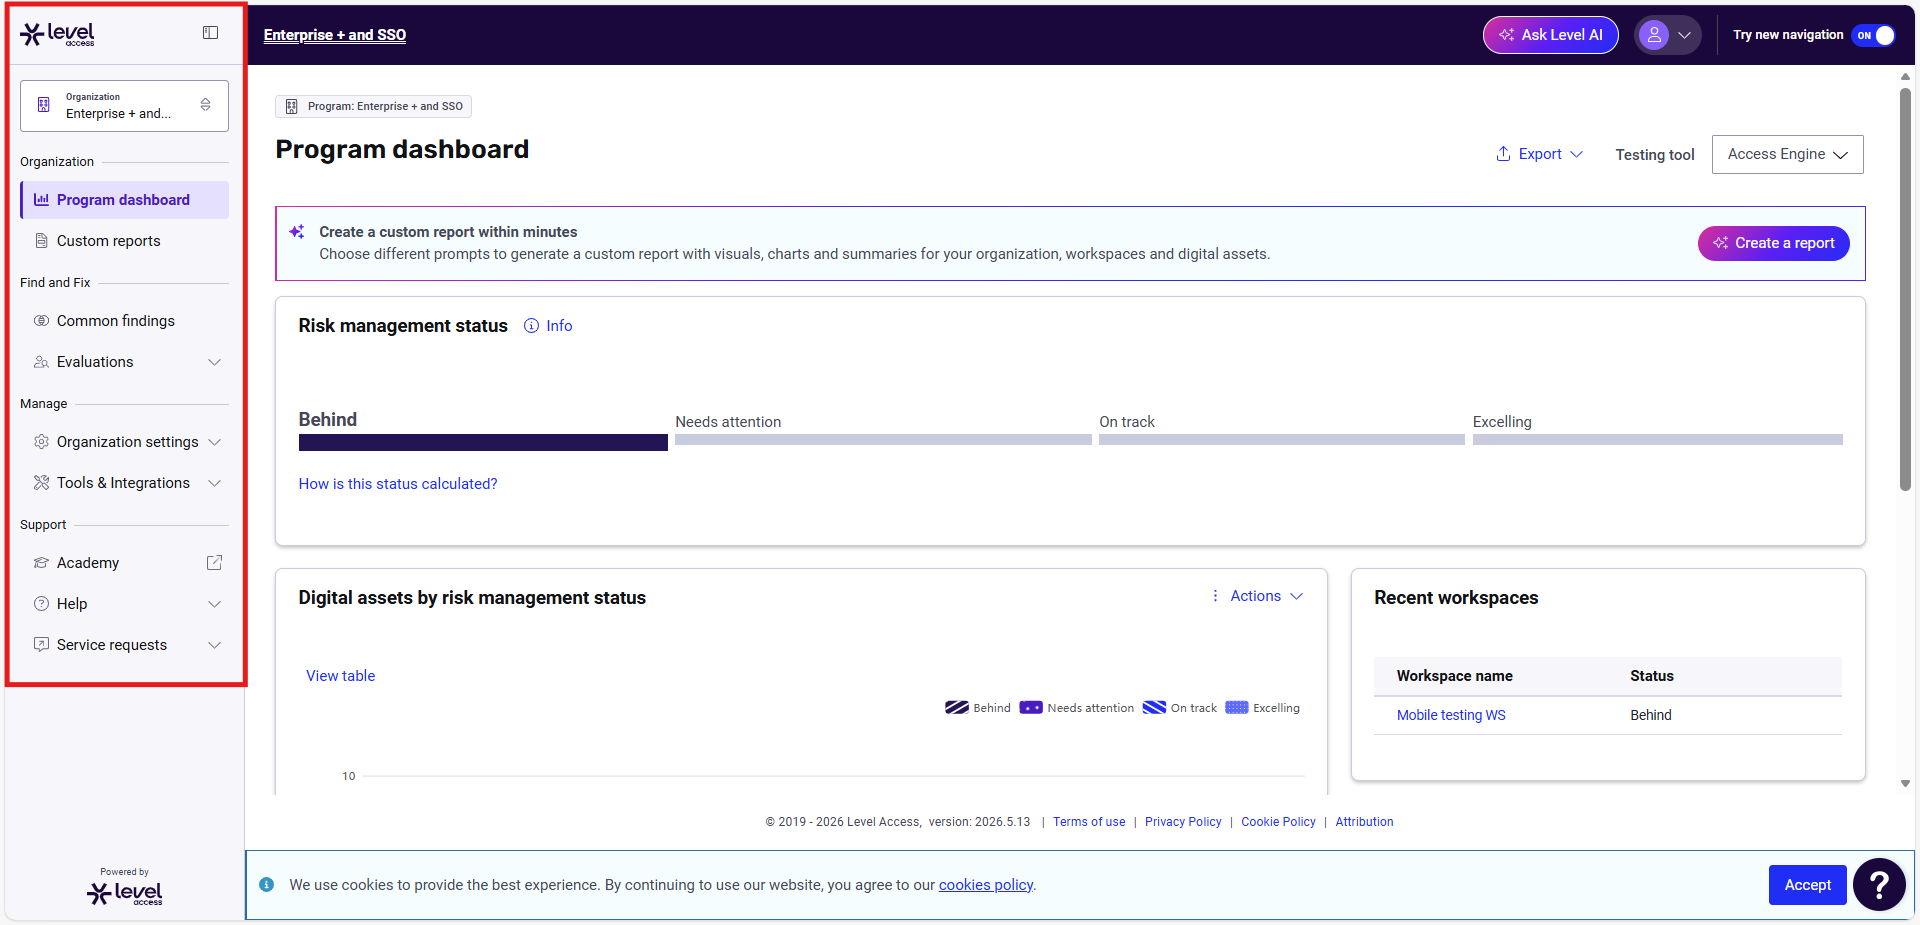Image resolution: width=1920 pixels, height=925 pixels.
Task: Click the Create a report button
Action: (1773, 243)
